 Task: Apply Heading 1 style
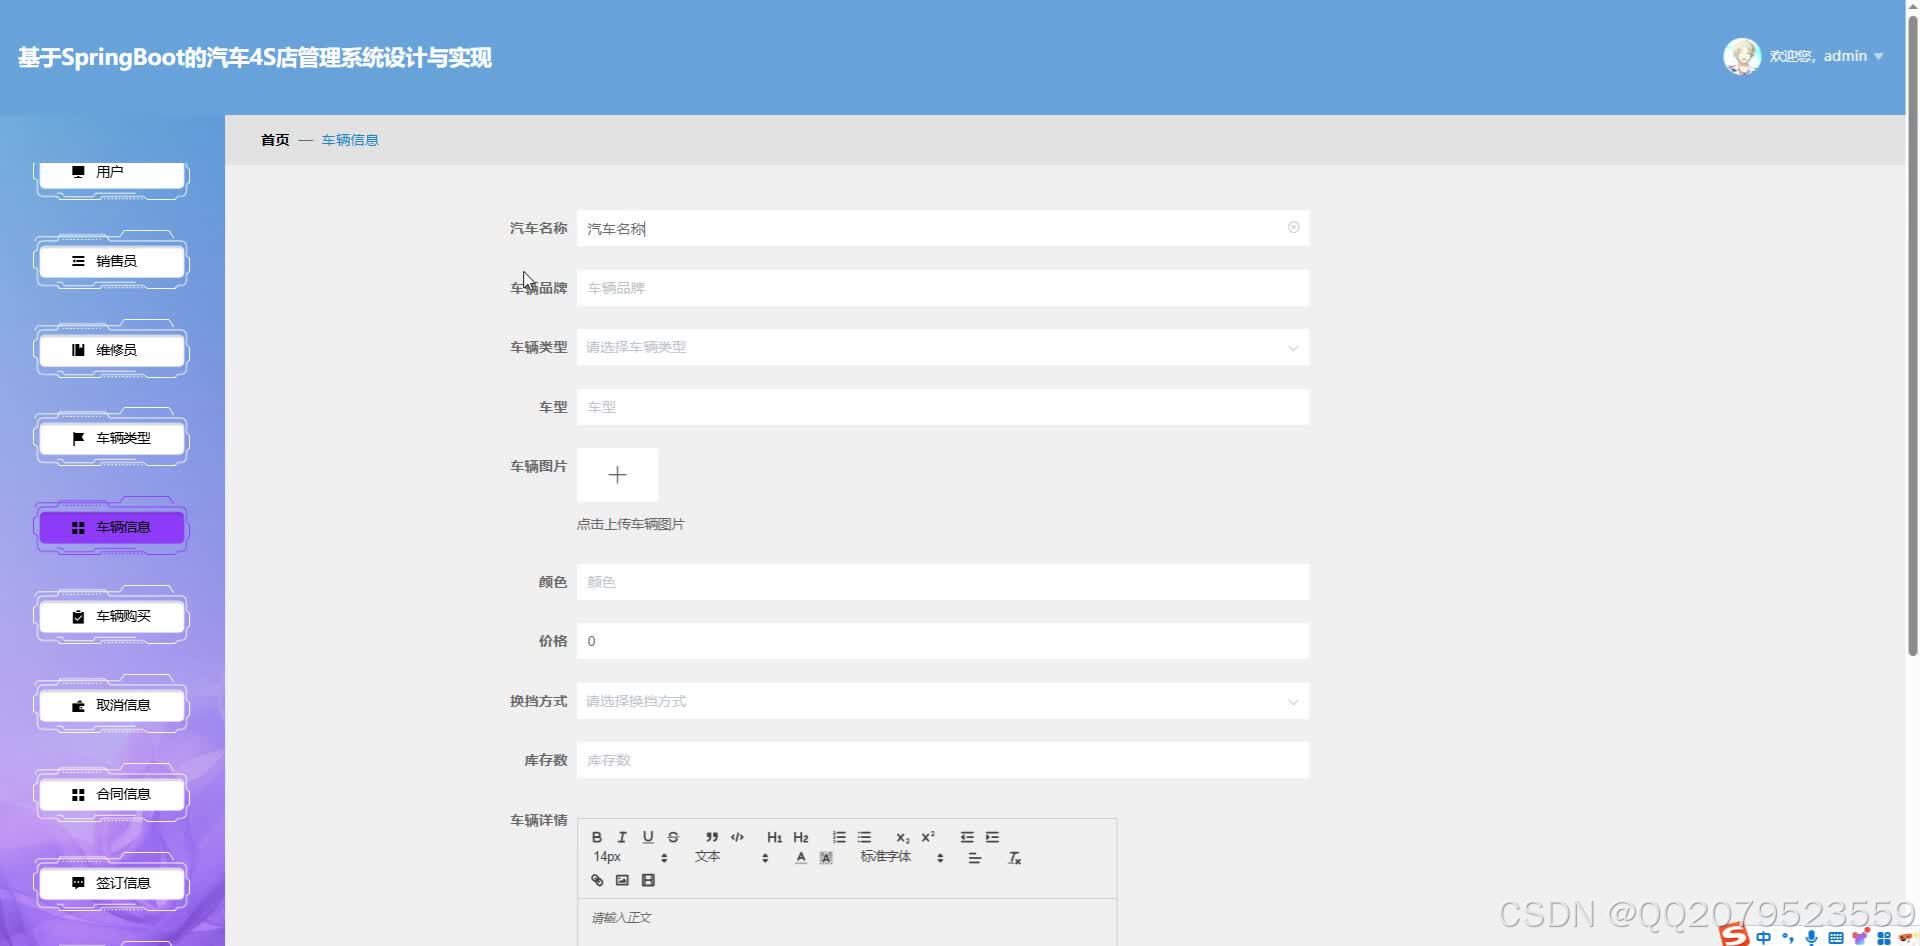(x=775, y=837)
